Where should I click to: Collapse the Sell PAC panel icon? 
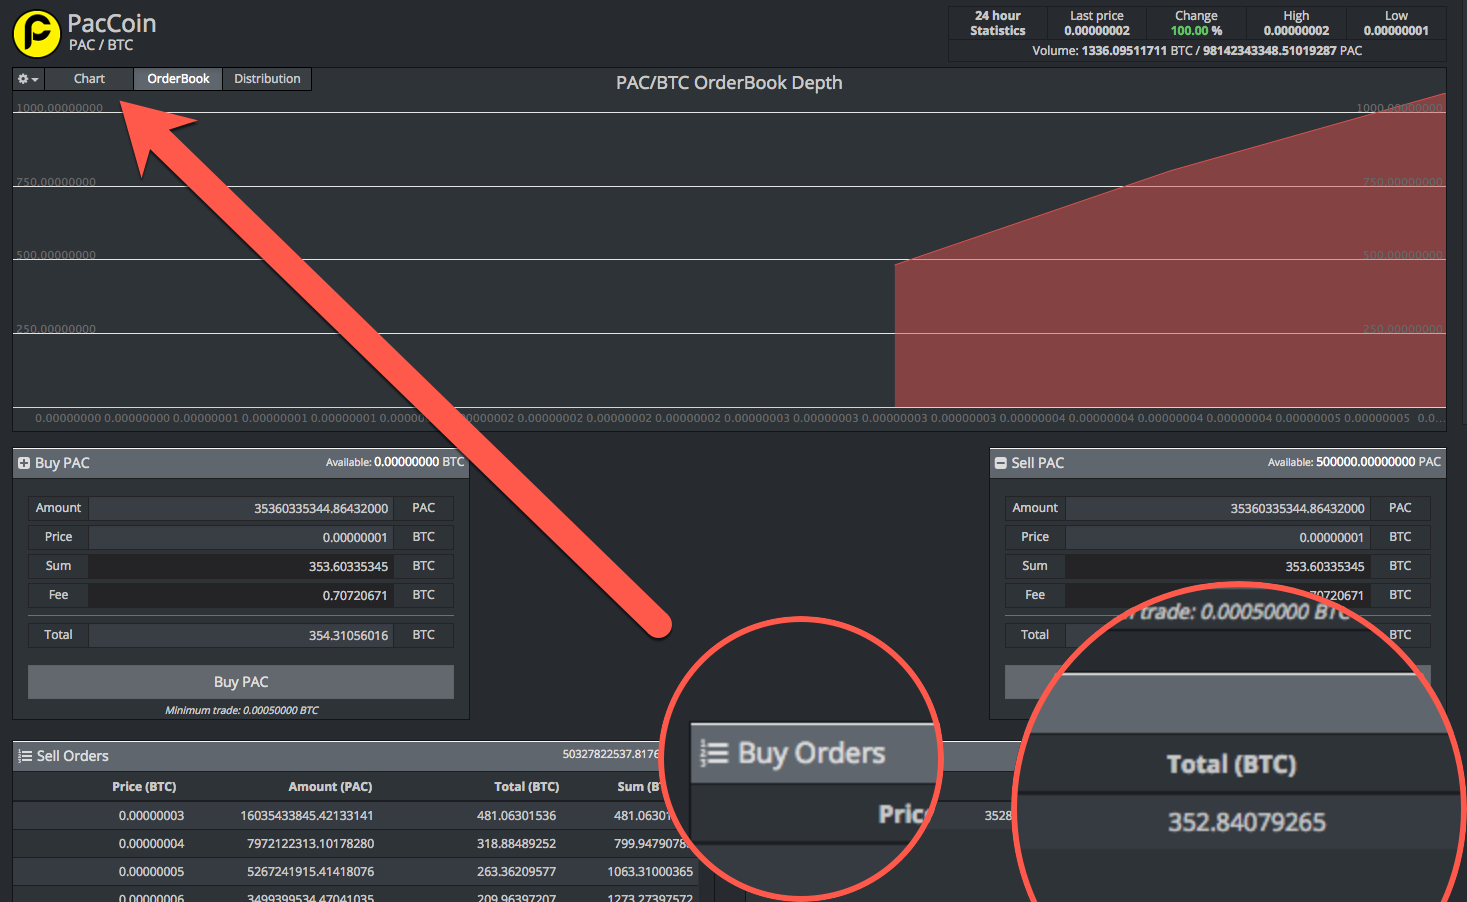tap(1000, 463)
